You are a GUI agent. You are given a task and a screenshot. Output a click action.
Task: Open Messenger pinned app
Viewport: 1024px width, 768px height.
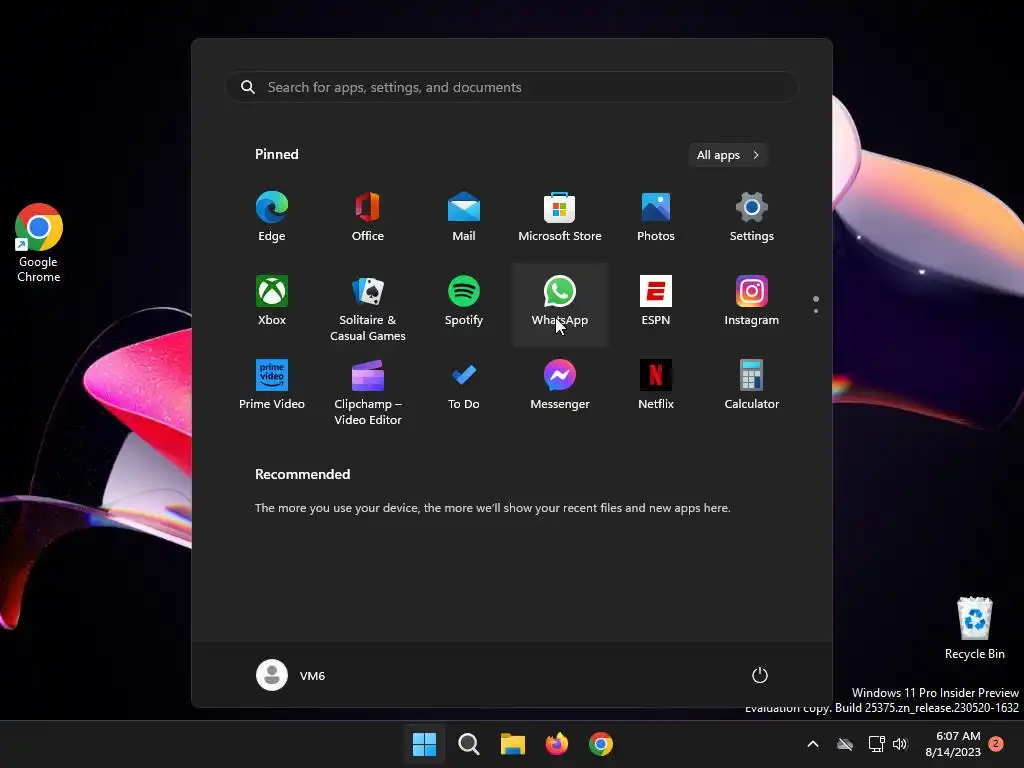[x=560, y=385]
